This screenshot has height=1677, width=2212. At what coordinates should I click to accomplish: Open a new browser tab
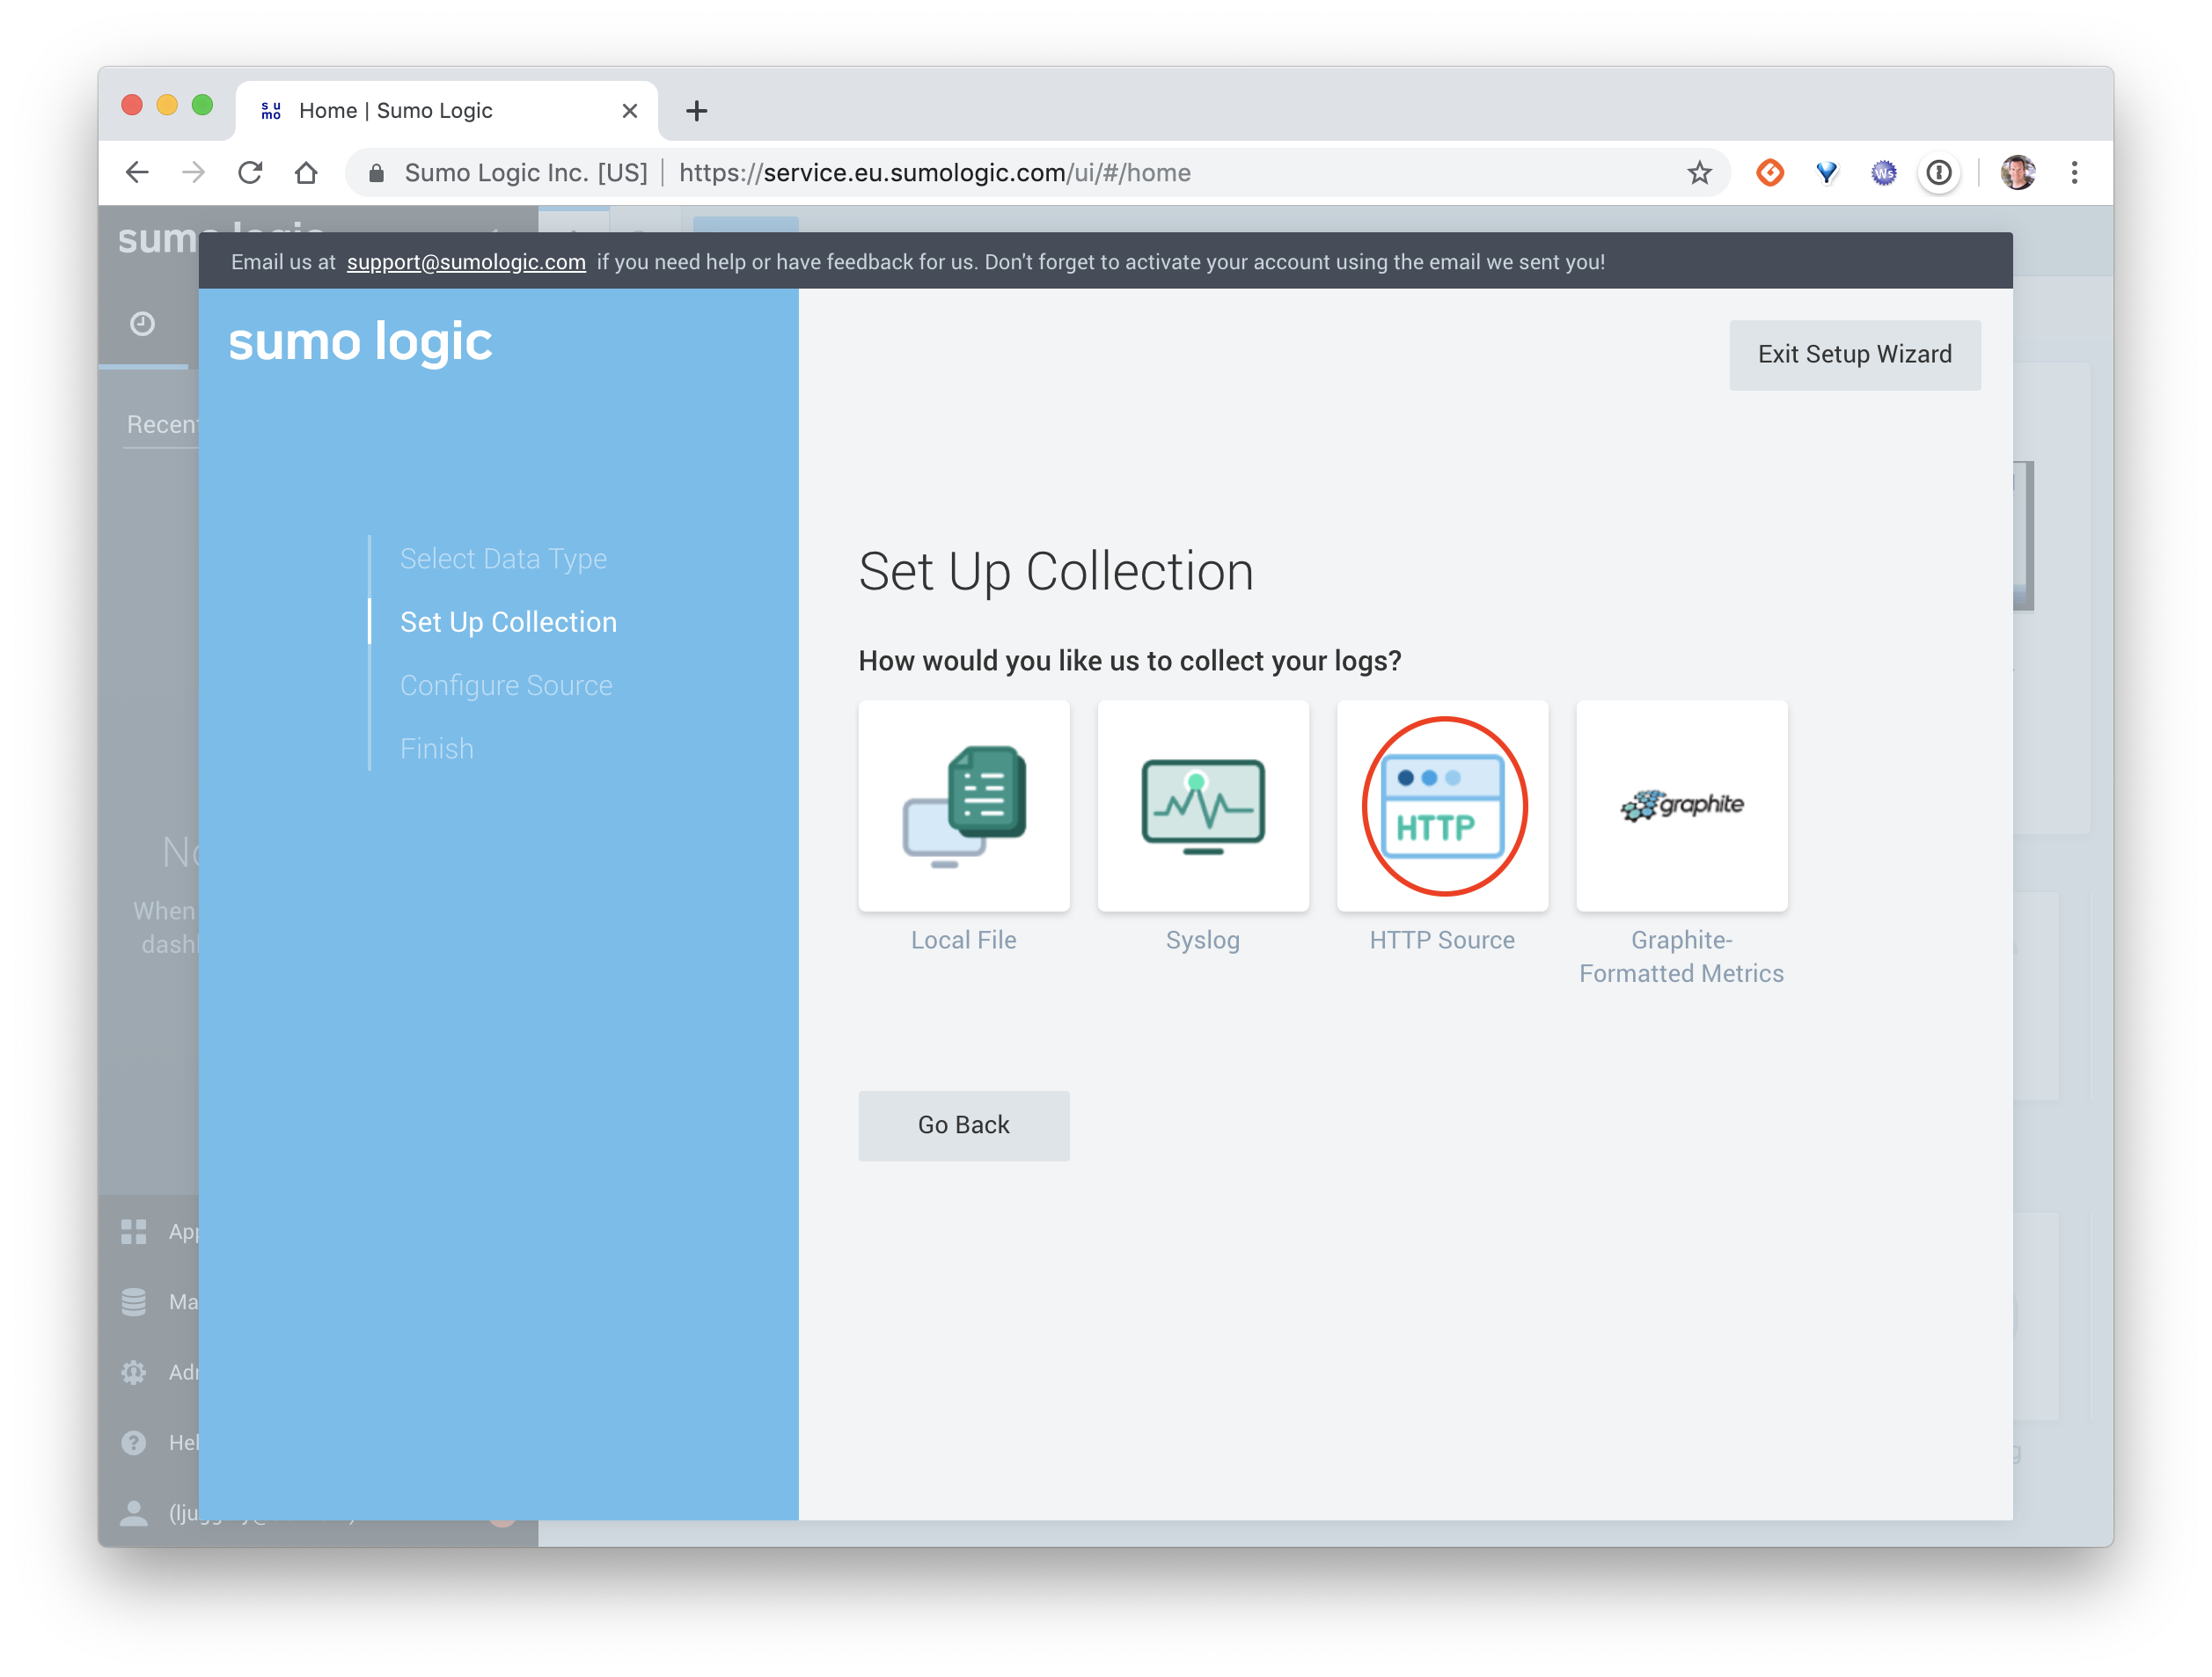[697, 110]
